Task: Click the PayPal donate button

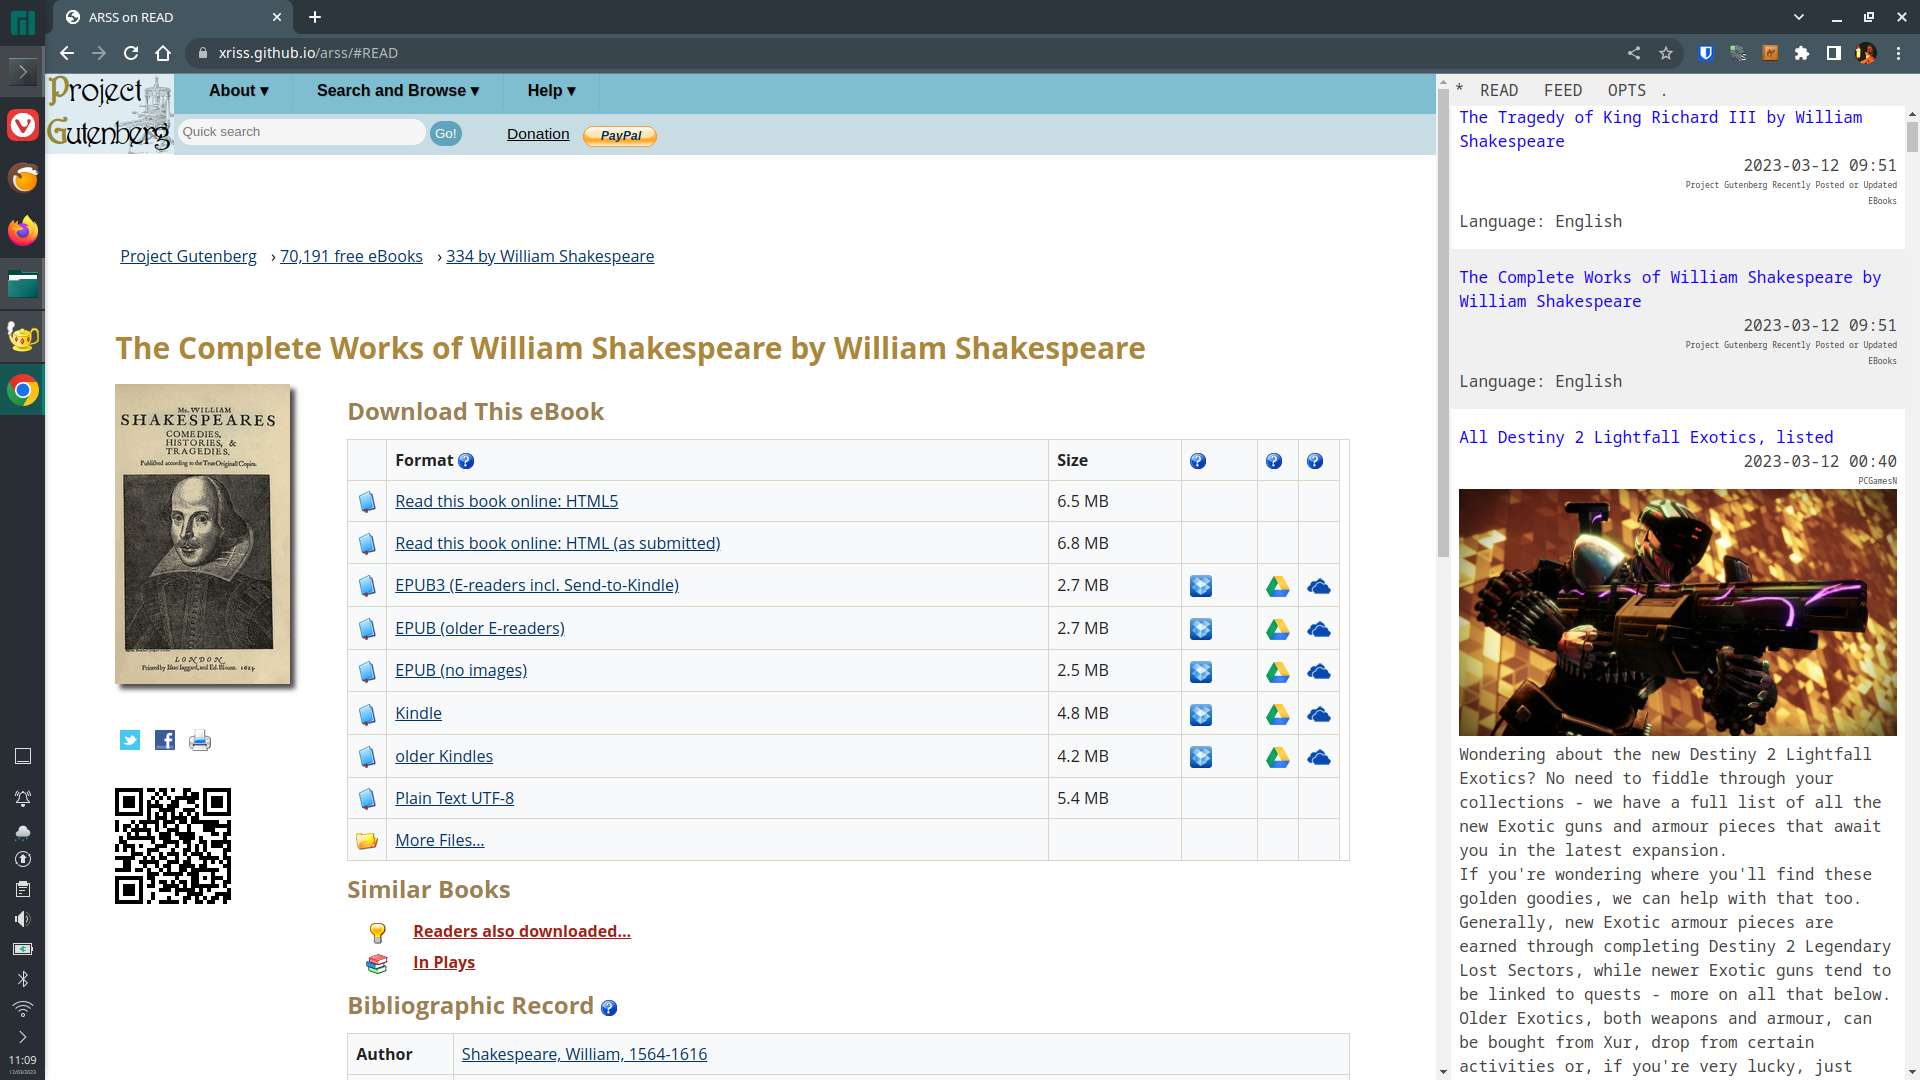Action: pyautogui.click(x=620, y=135)
